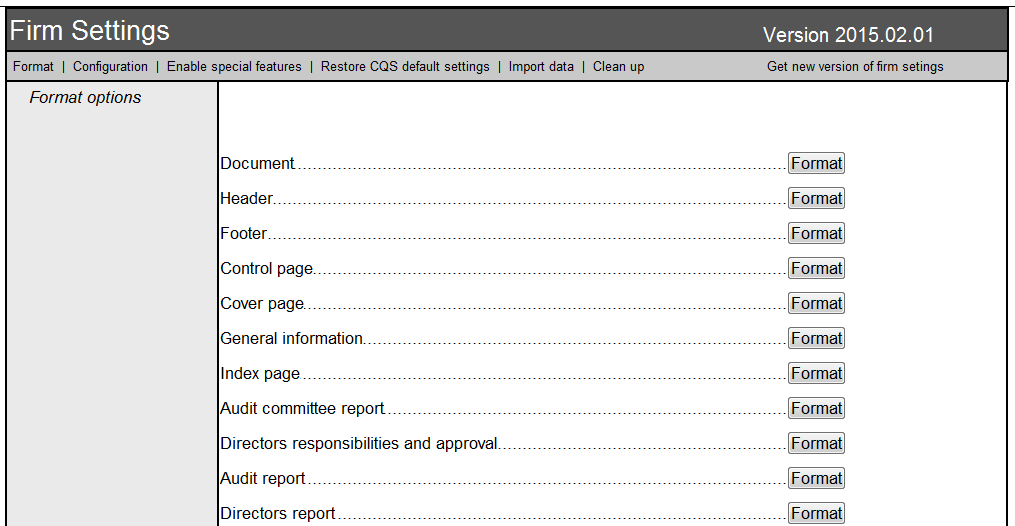The height and width of the screenshot is (526, 1015).
Task: Format Directors responsibilities and approval
Action: tap(816, 444)
